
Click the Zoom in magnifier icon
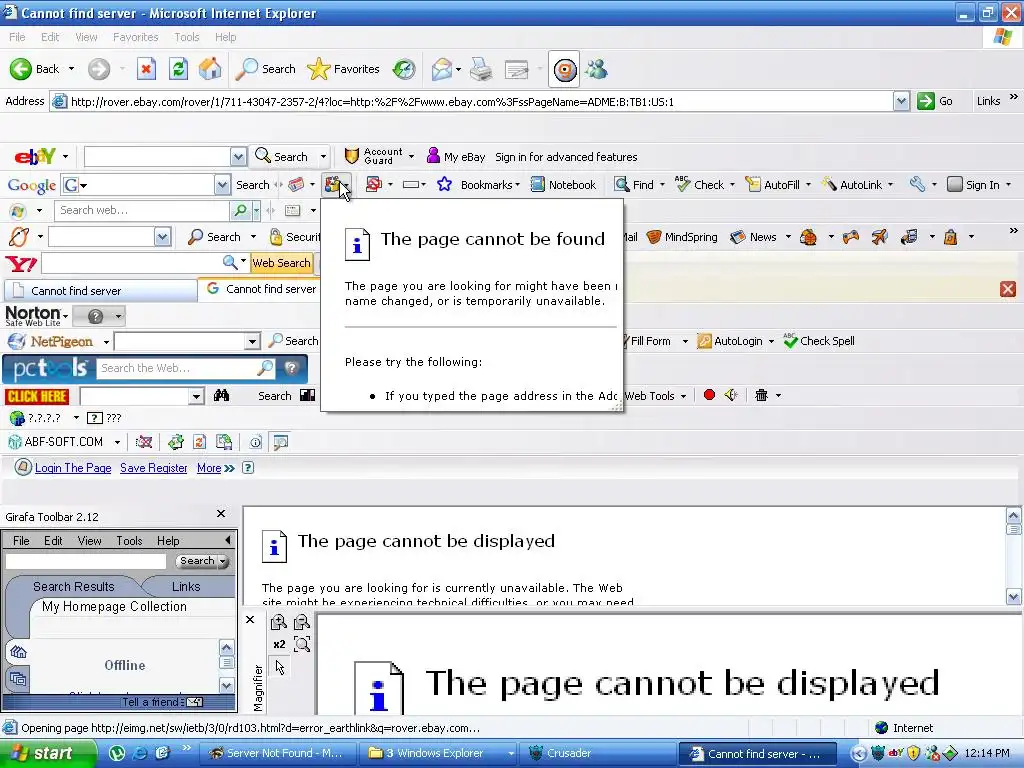279,622
